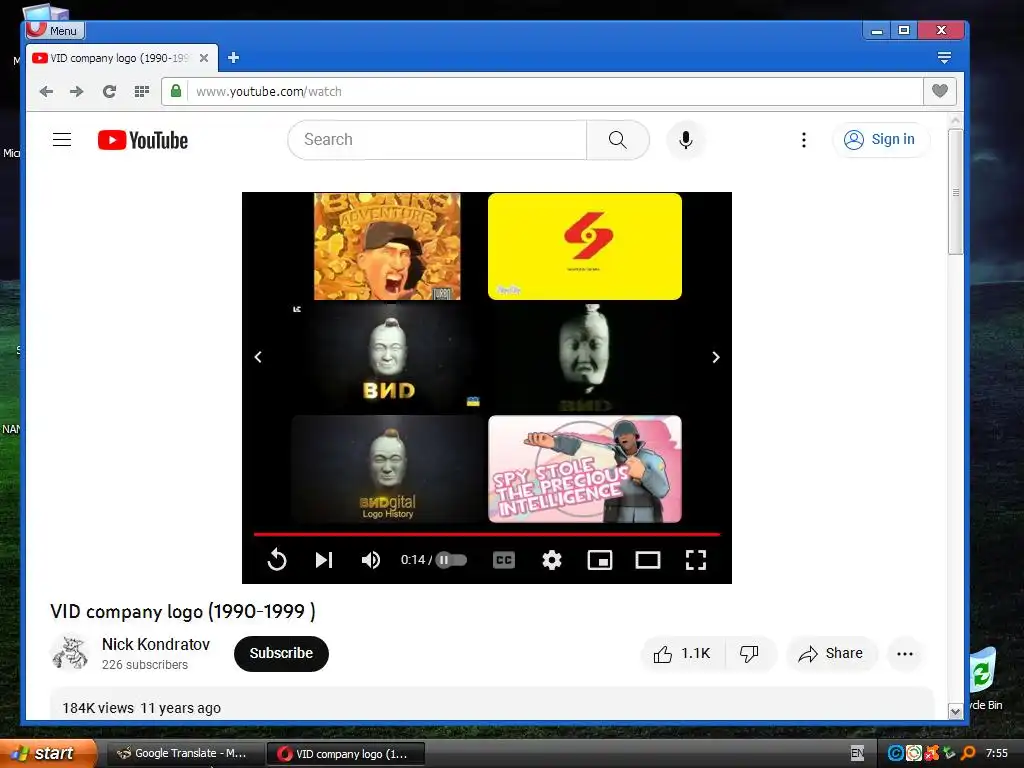Screen dimensions: 1024x768
Task: Open YouTube hamburger guide menu
Action: 62,140
